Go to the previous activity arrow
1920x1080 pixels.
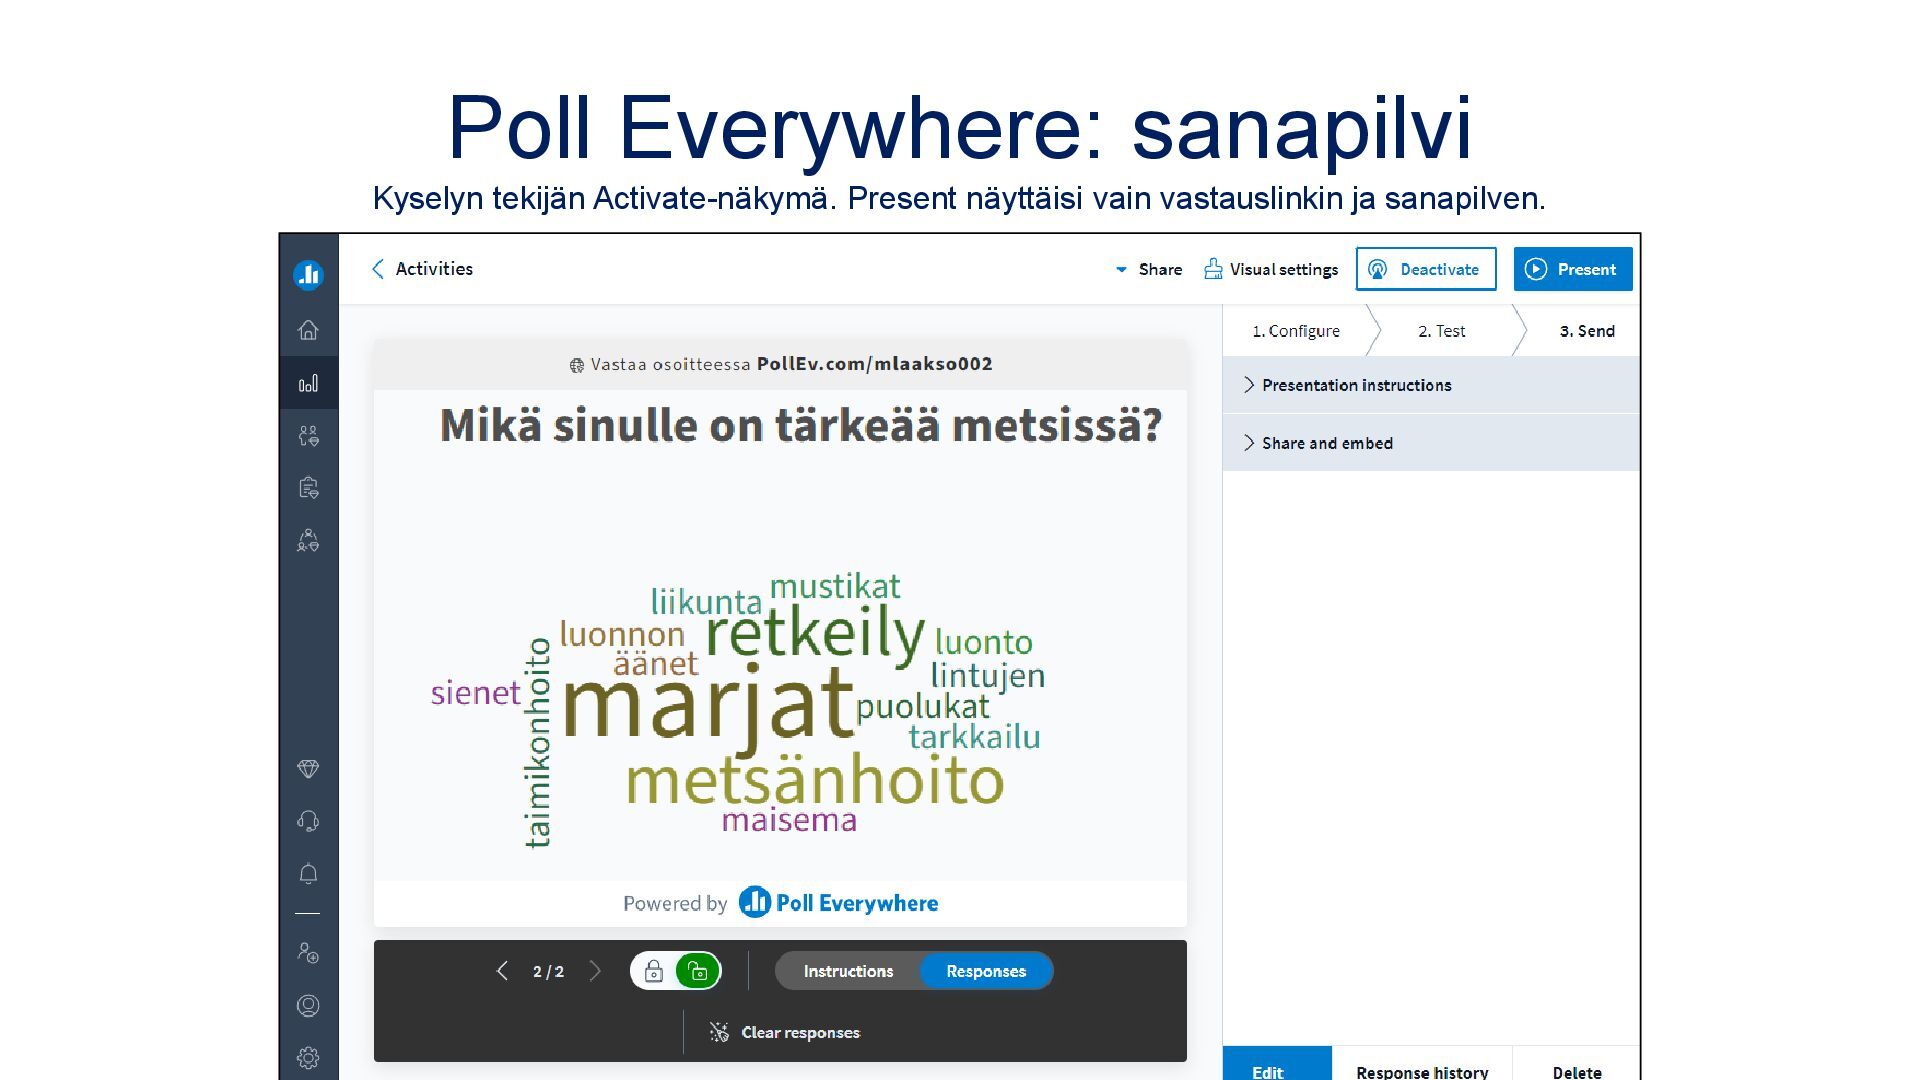(x=502, y=971)
